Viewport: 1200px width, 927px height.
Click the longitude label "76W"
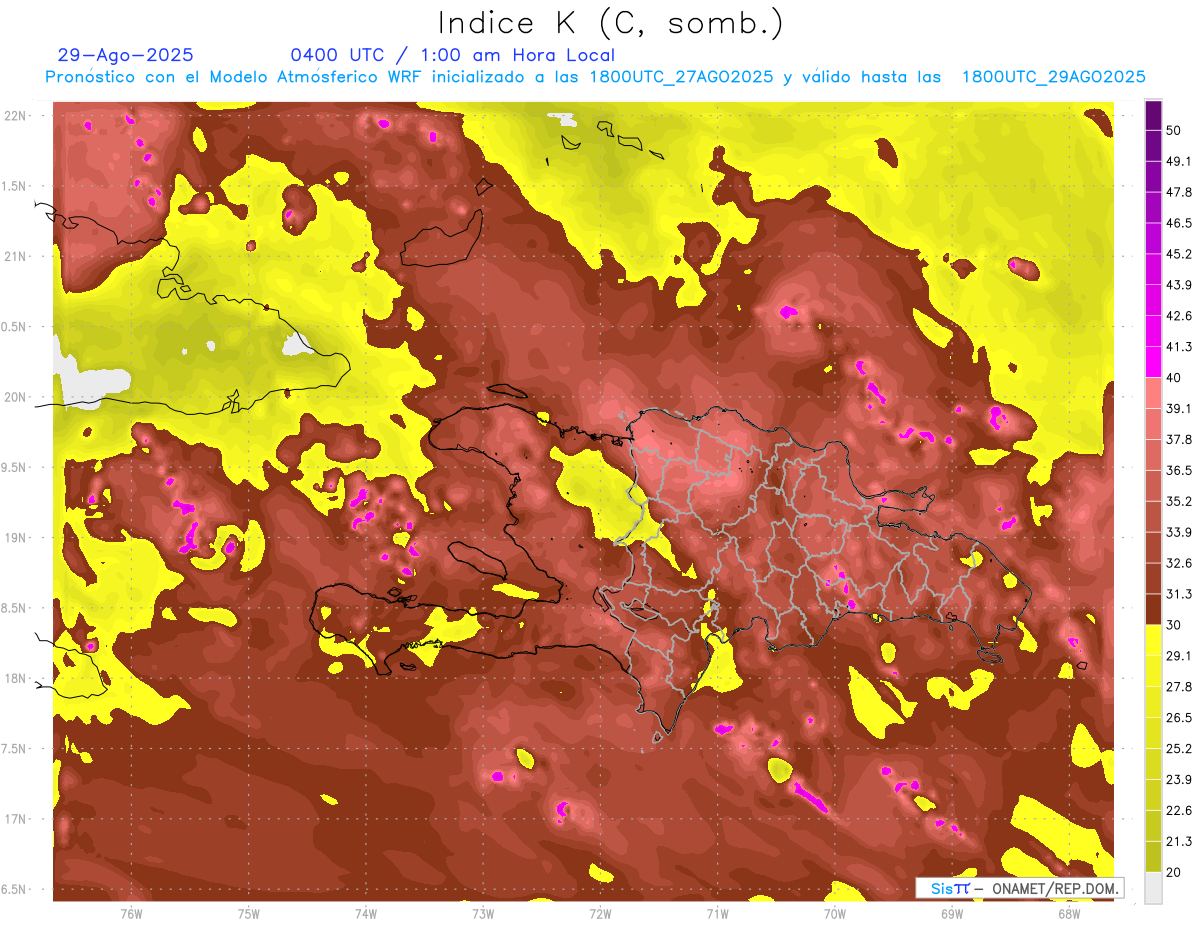131,913
